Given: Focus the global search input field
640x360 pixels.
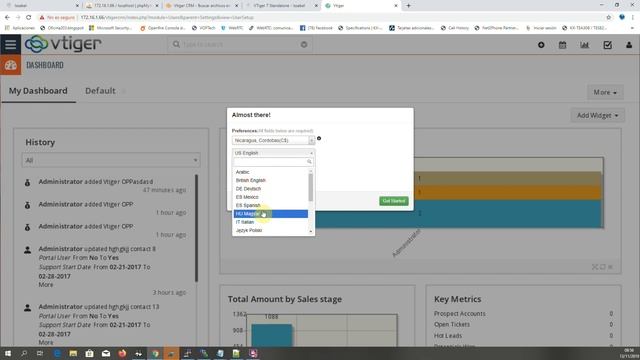Looking at the screenshot, I should 239,44.
